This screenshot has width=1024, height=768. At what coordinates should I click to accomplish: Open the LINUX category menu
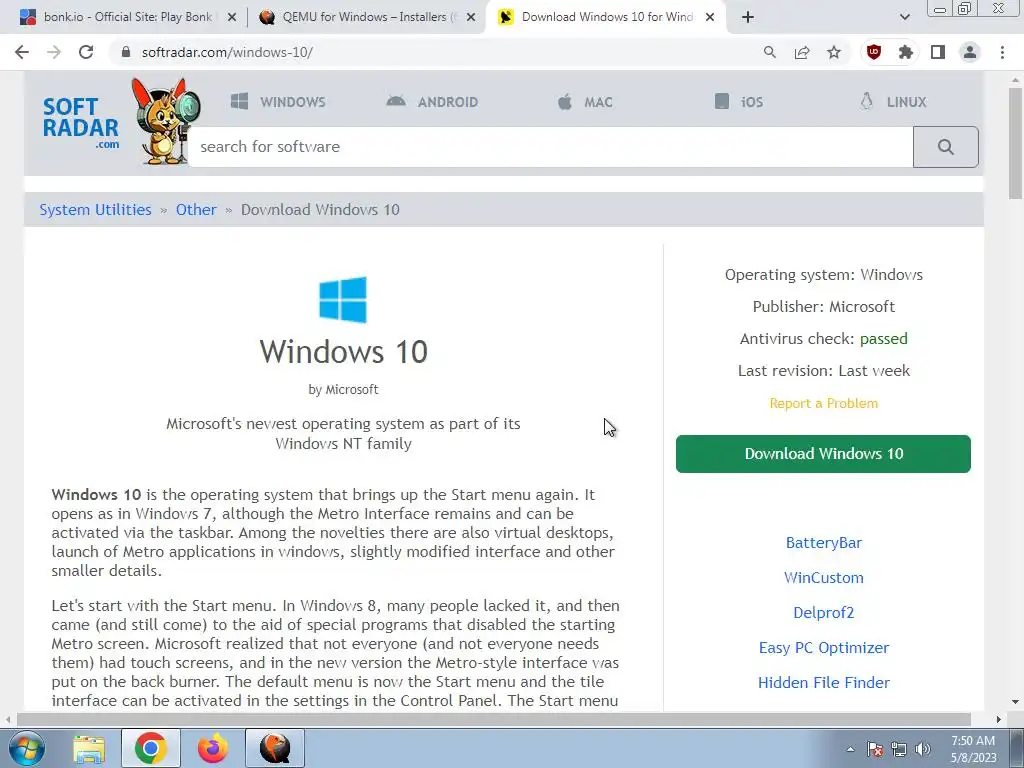pyautogui.click(x=893, y=102)
